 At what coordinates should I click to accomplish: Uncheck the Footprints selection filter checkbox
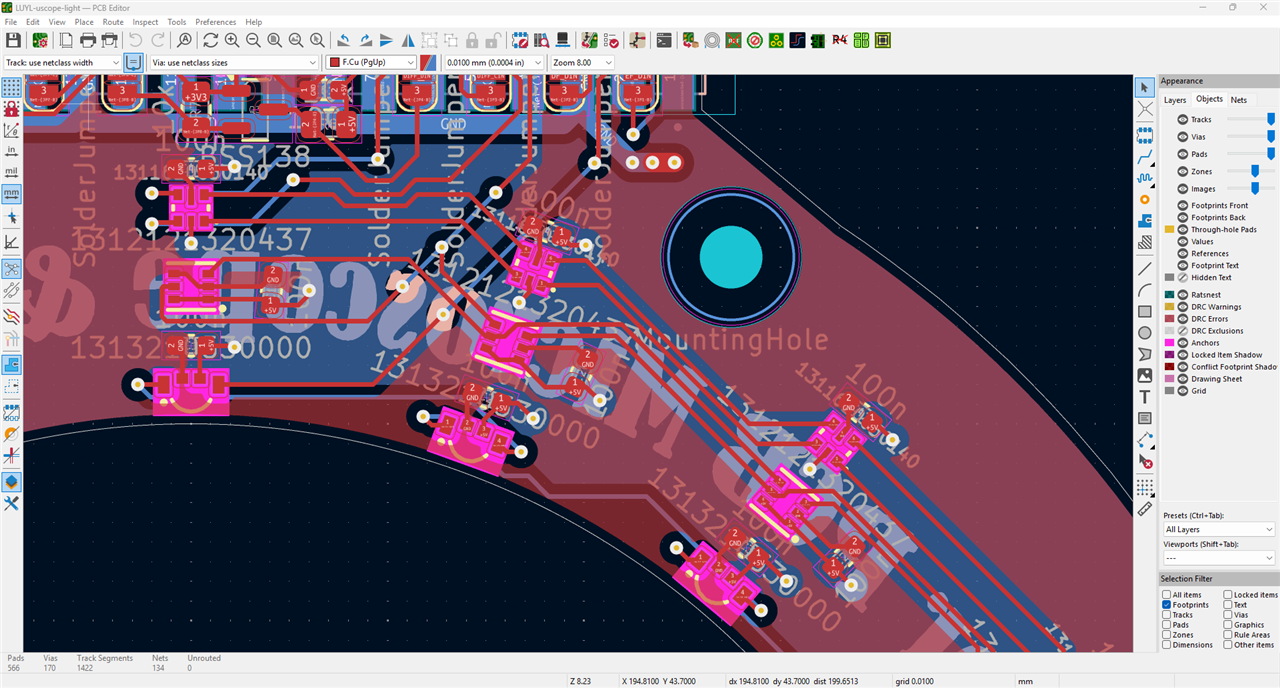[x=1166, y=605]
